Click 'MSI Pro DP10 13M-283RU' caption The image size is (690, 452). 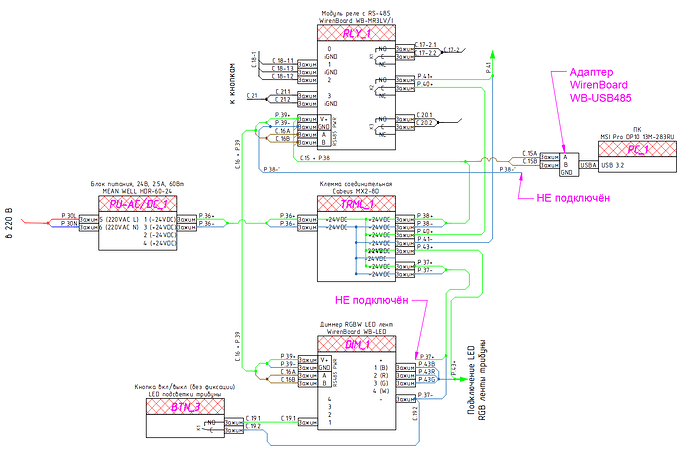(637, 137)
